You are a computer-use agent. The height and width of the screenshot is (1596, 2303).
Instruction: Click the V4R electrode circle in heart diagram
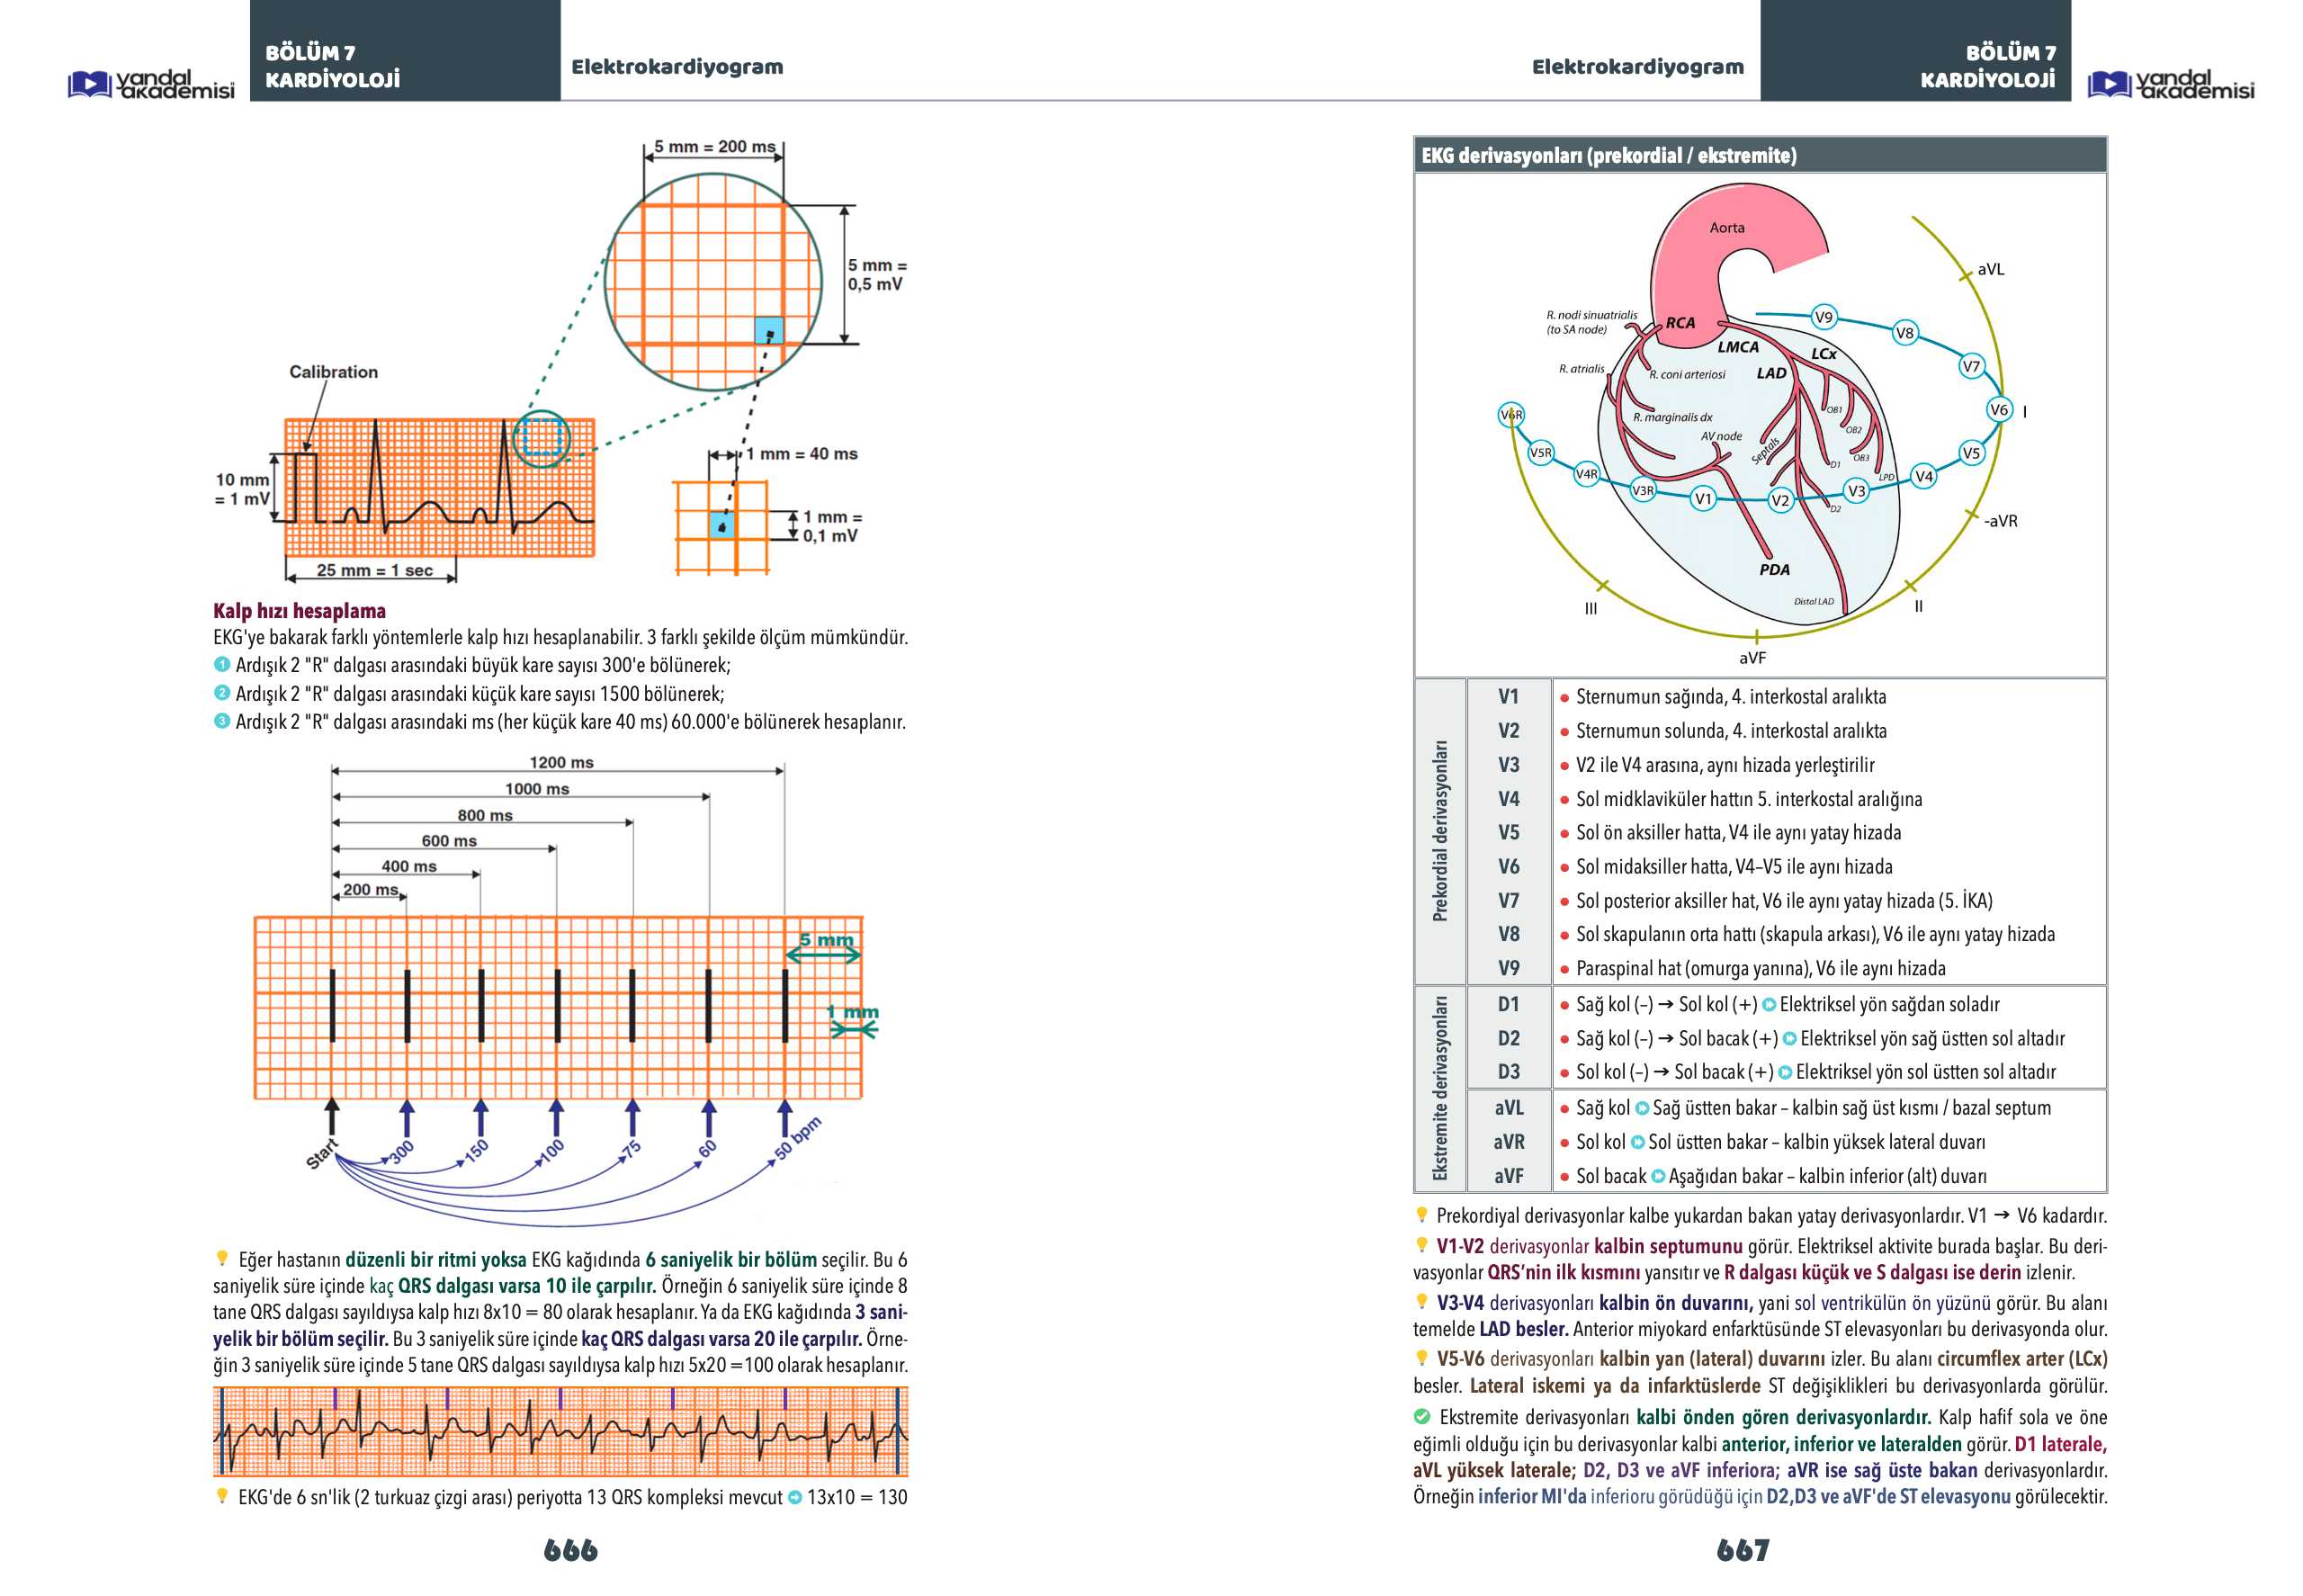tap(1586, 474)
